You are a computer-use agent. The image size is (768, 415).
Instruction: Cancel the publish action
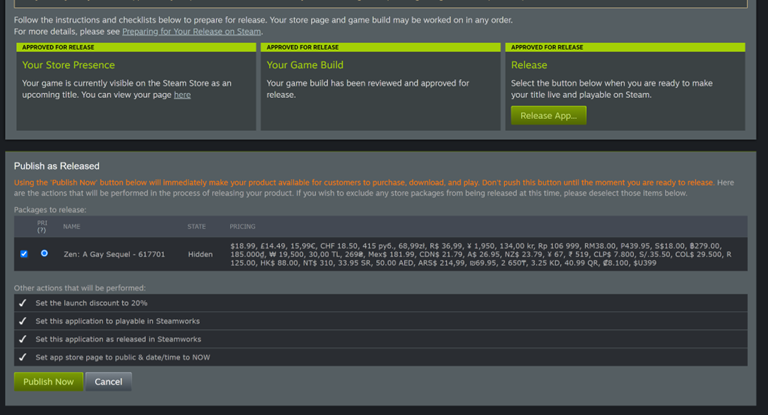point(108,382)
